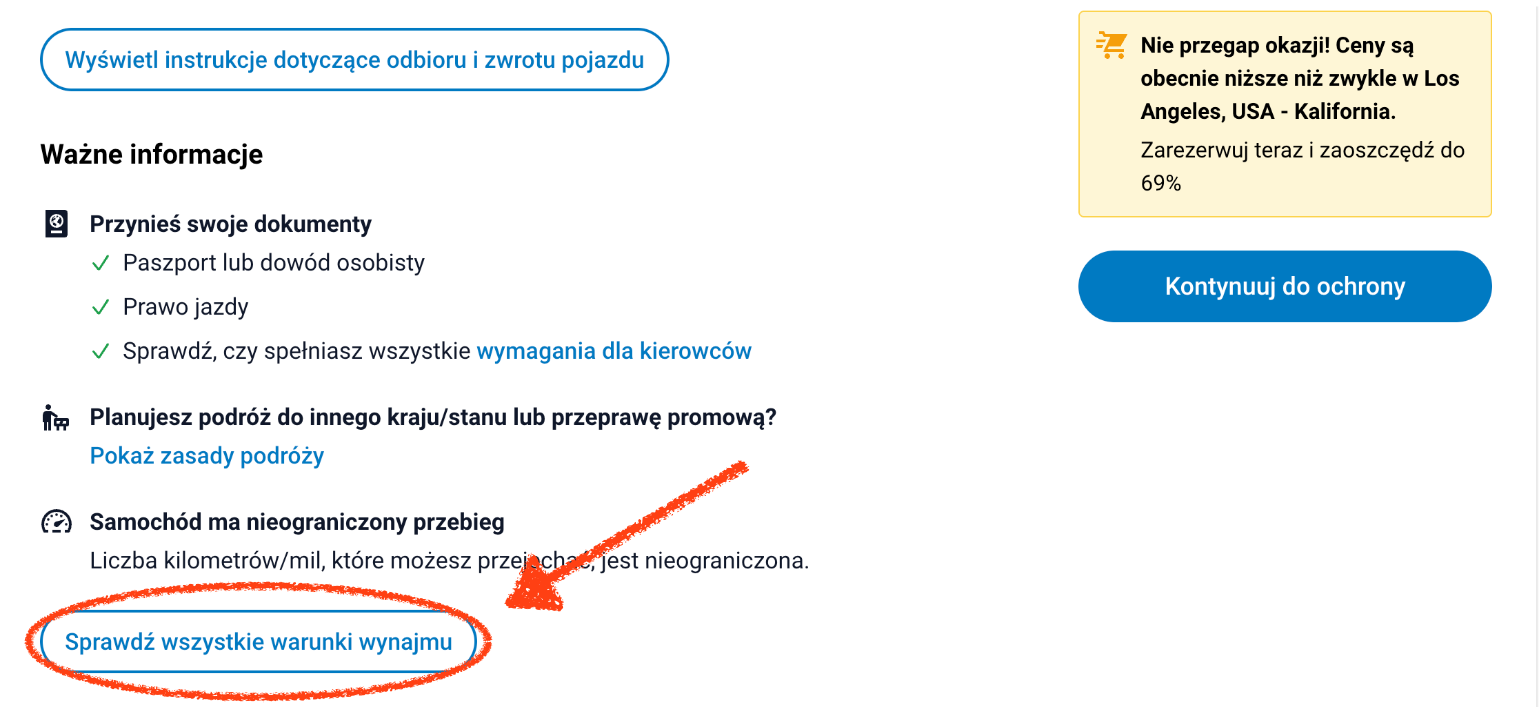This screenshot has height=707, width=1539.
Task: Click the speedometer unlimited mileage icon
Action: (57, 522)
